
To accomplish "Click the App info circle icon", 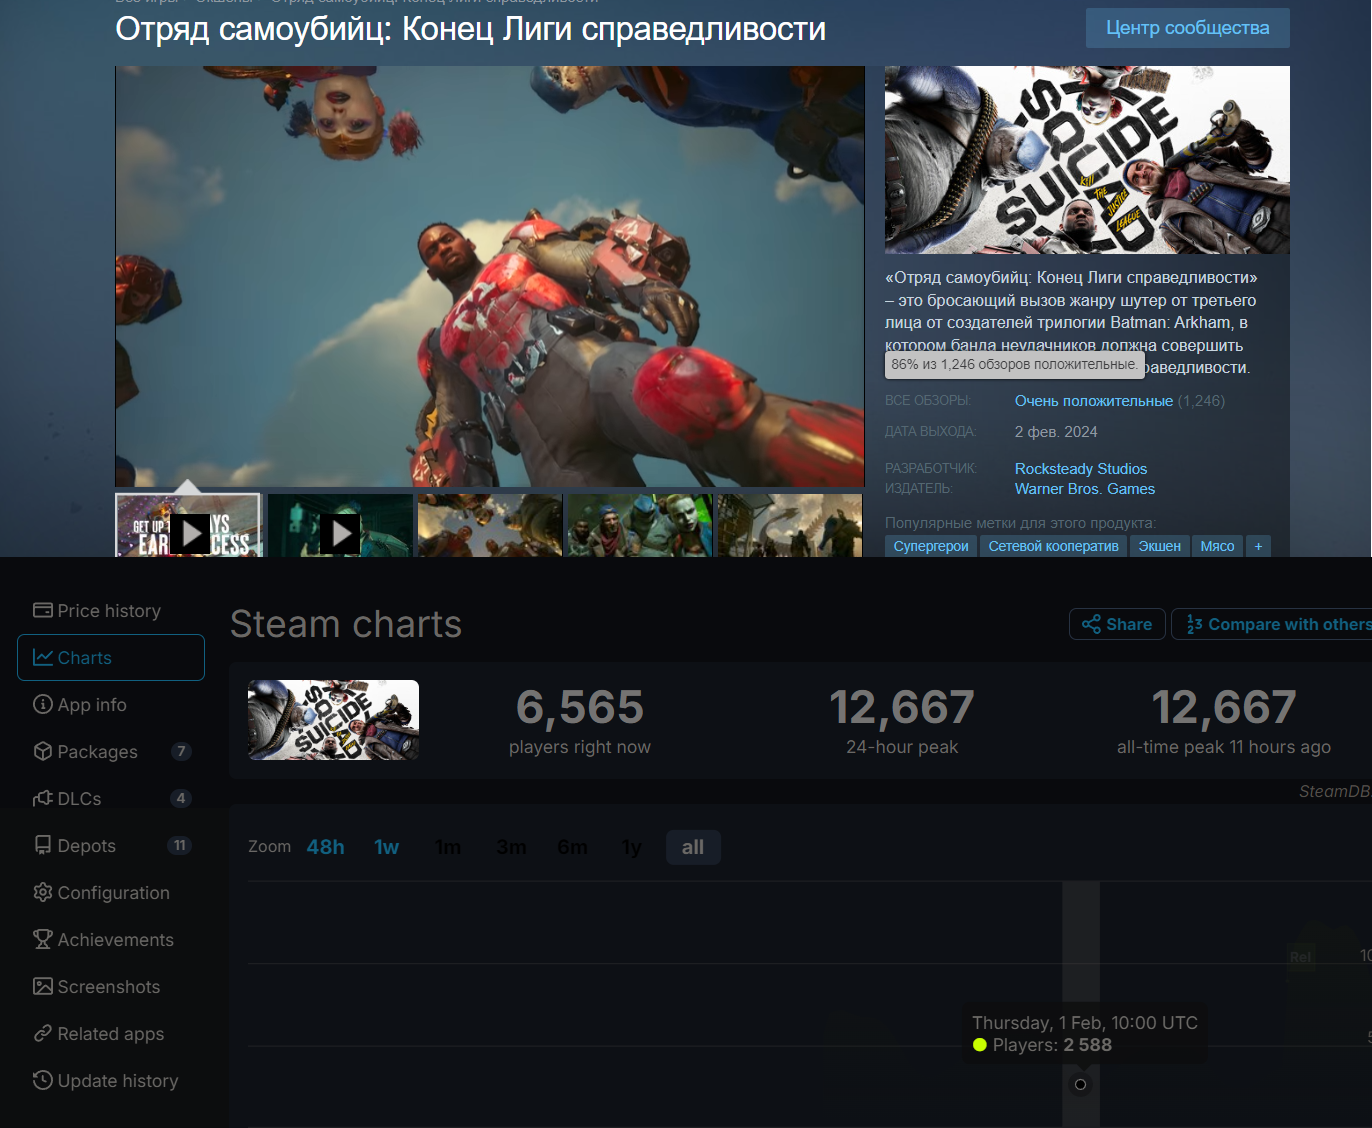I will tap(43, 704).
